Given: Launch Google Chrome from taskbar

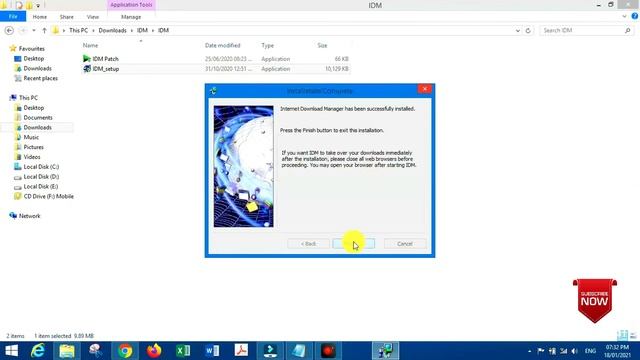Looking at the screenshot, I should click(x=125, y=351).
